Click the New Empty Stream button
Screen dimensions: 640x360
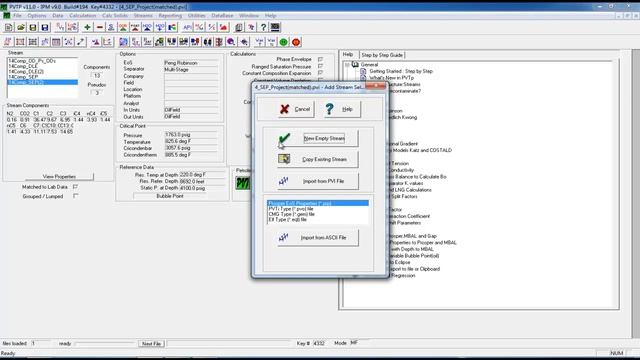tap(318, 138)
